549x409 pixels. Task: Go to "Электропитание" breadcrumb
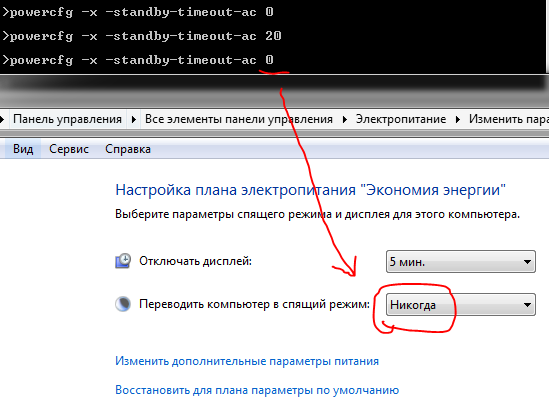401,119
